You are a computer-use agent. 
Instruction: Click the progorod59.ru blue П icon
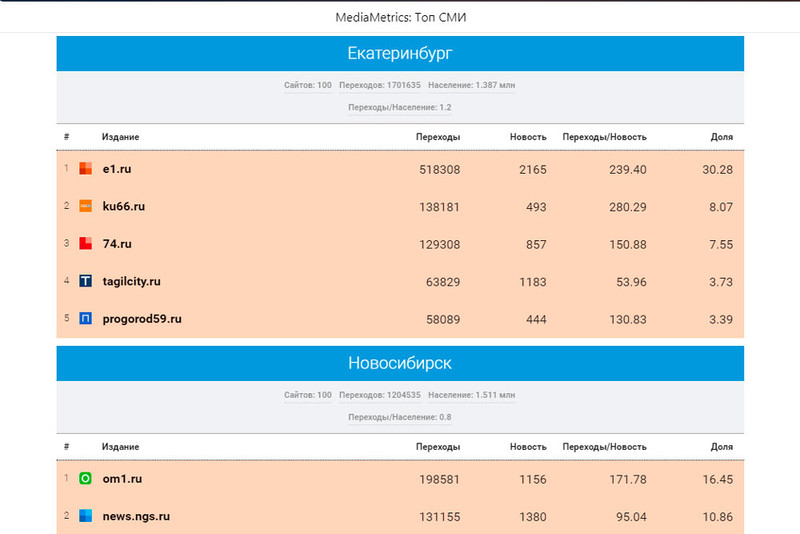(86, 319)
